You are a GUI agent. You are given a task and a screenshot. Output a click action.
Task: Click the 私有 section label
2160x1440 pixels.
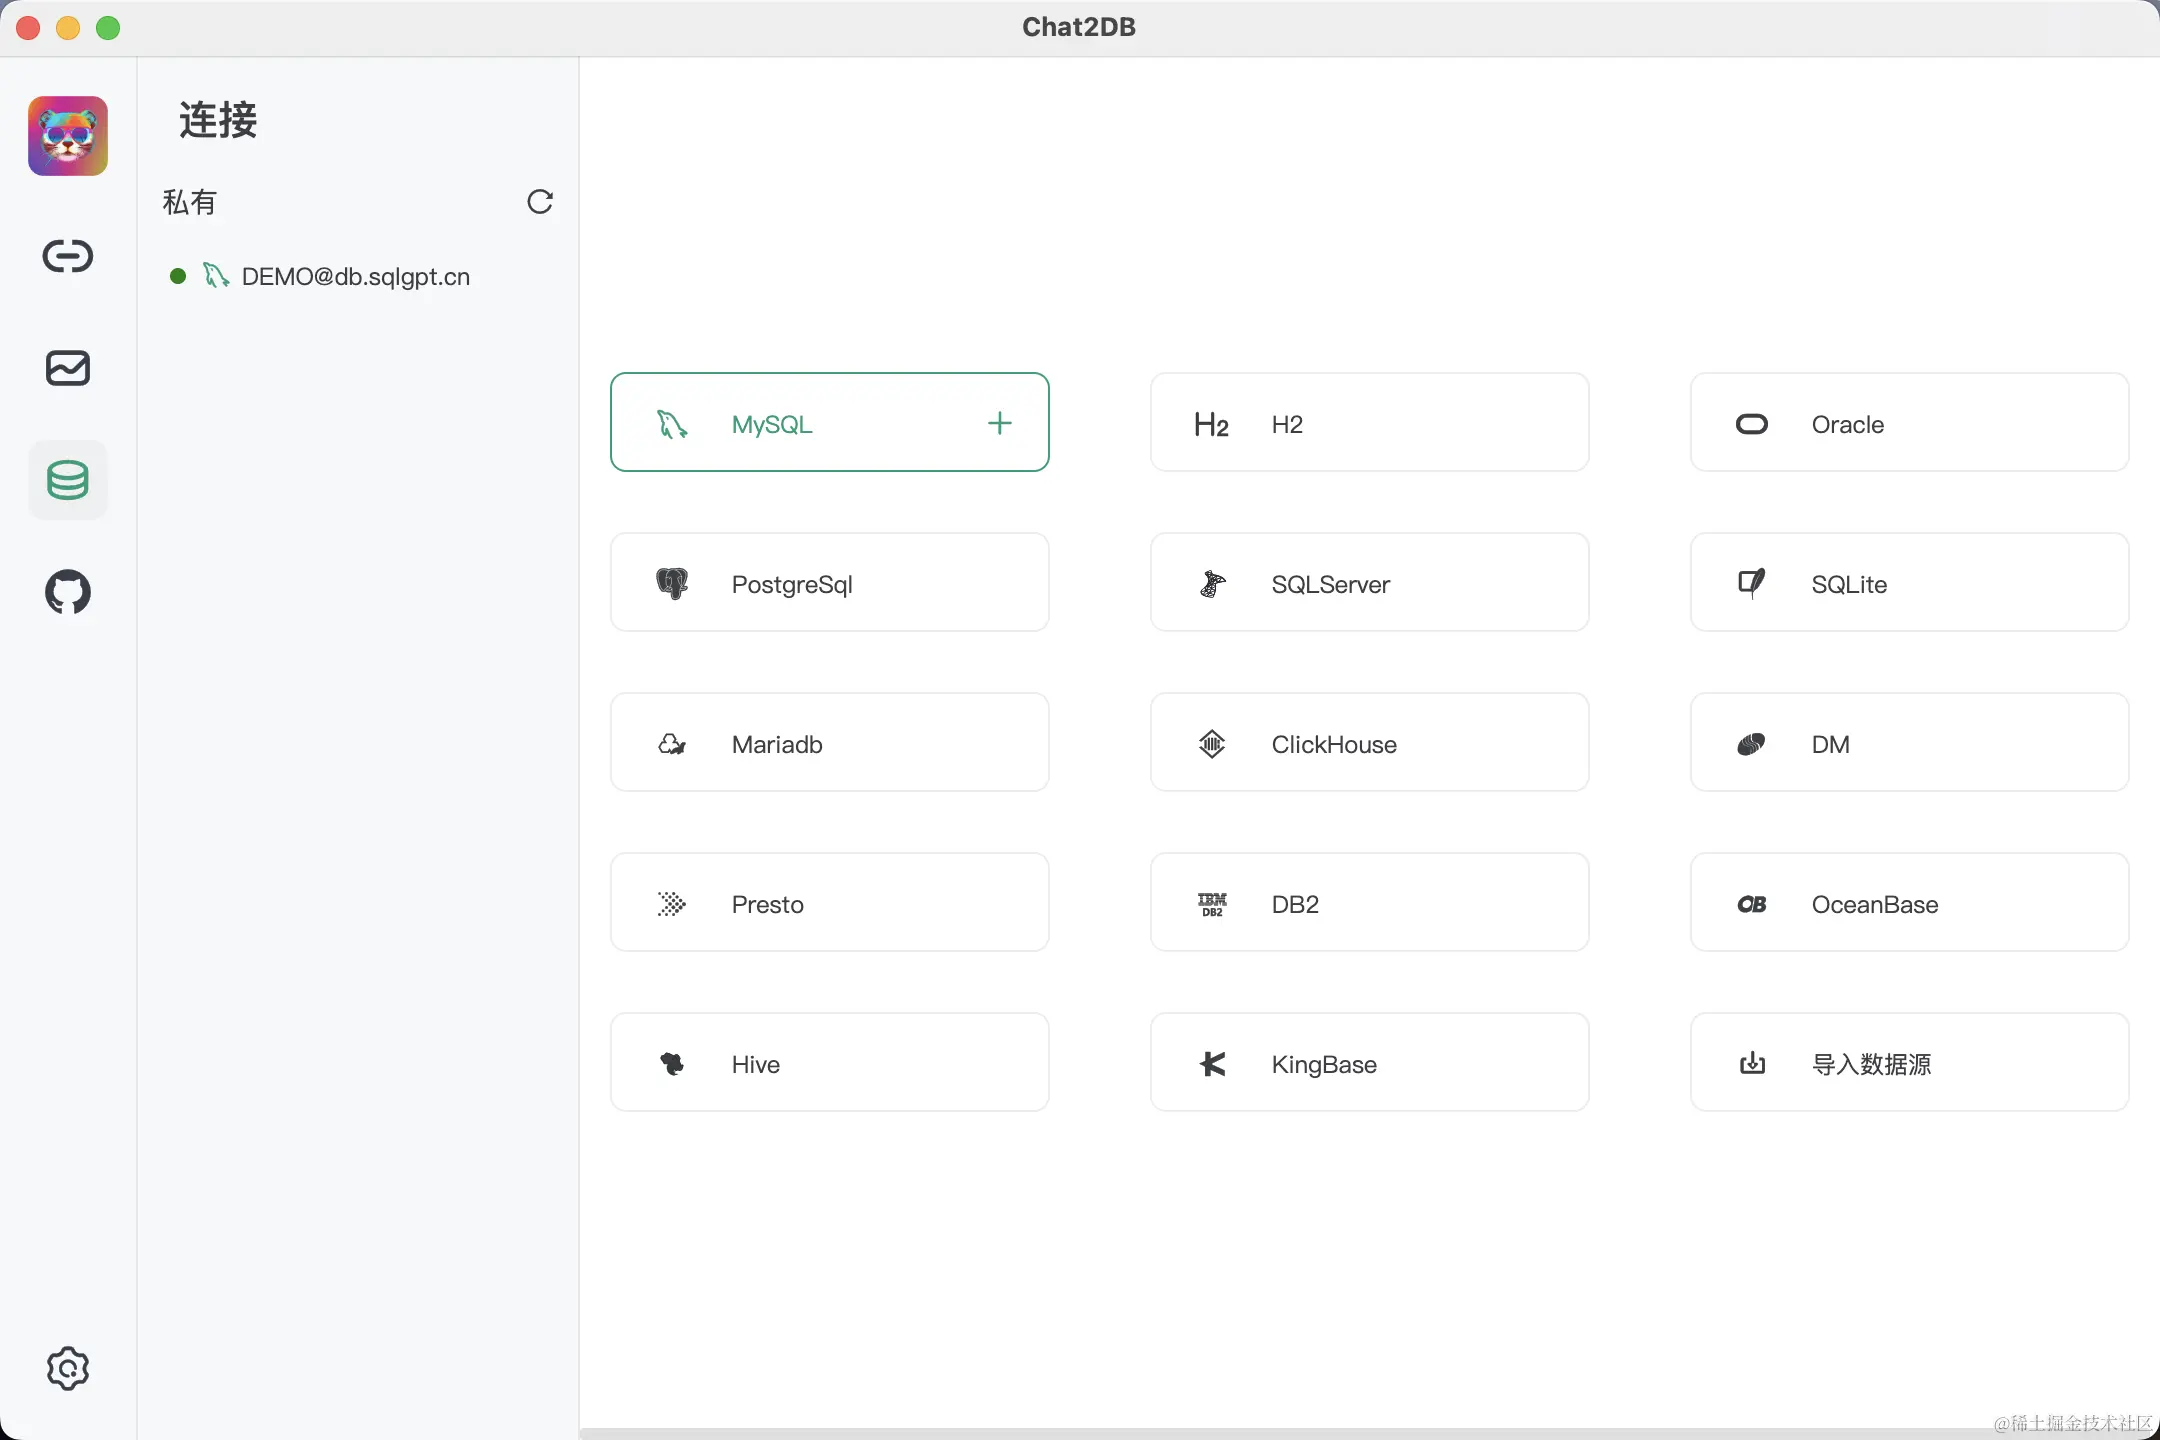click(189, 202)
